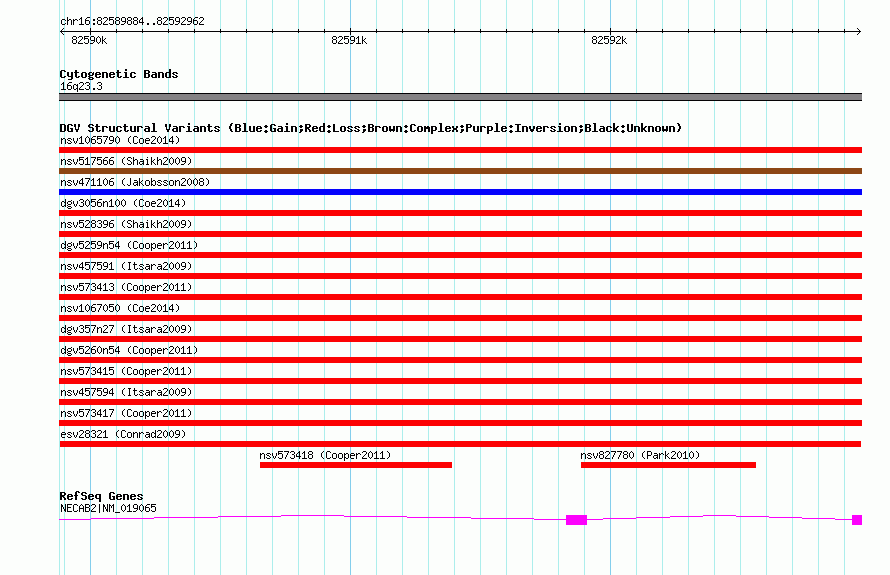Click the nsv573413 (Cooper2011) label text
Viewport: 890px width, 575px height.
[126, 287]
